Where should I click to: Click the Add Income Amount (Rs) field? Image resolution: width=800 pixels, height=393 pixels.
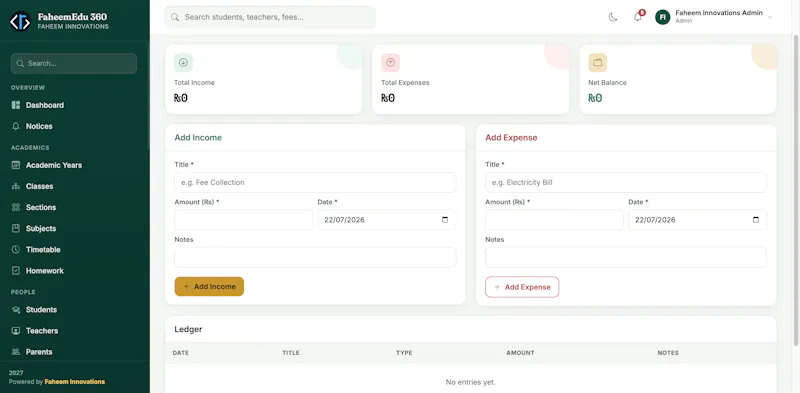(x=243, y=220)
